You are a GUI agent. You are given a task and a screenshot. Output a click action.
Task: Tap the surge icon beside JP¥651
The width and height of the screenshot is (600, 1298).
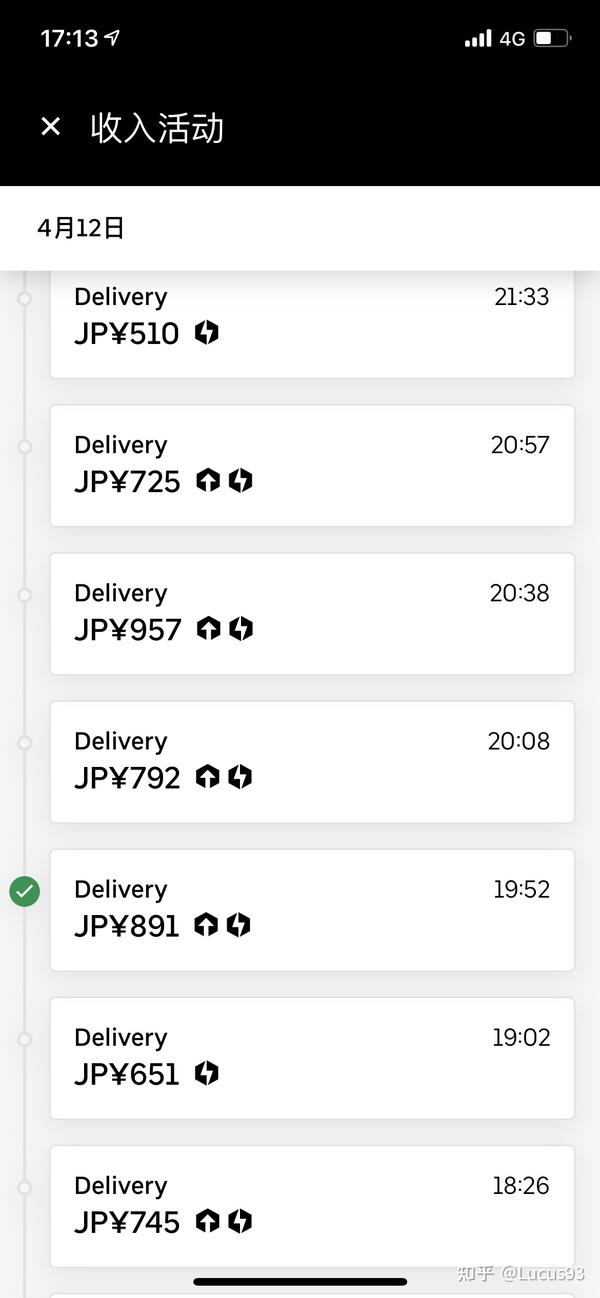tap(206, 1073)
